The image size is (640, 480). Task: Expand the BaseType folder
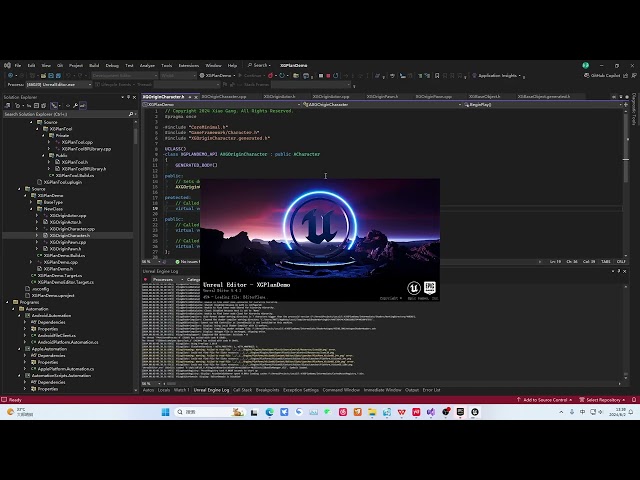pos(31,202)
